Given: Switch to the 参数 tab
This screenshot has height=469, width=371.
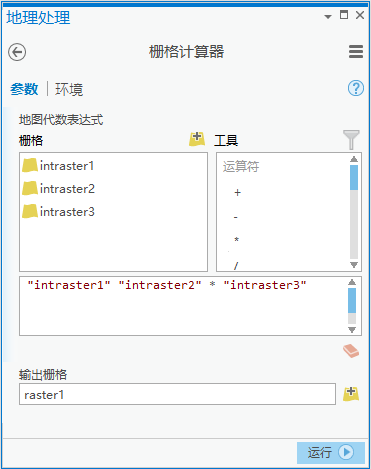Looking at the screenshot, I should [x=24, y=89].
